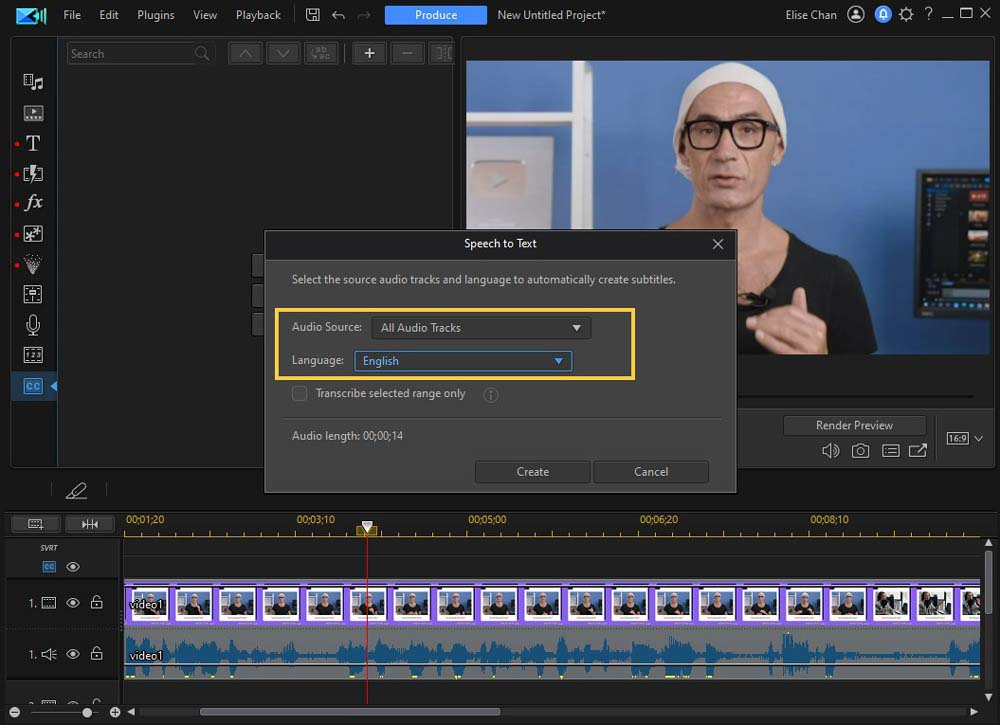Open the 16:9 aspect ratio dropdown

pyautogui.click(x=963, y=438)
